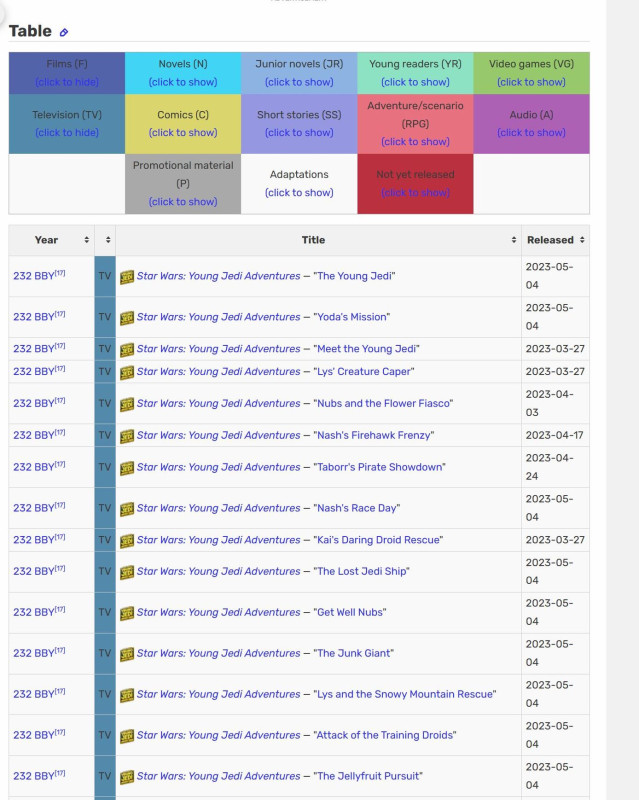Click series icon beside "Nubs and the Flower Fiasco"
The height and width of the screenshot is (800, 639).
pyautogui.click(x=127, y=404)
